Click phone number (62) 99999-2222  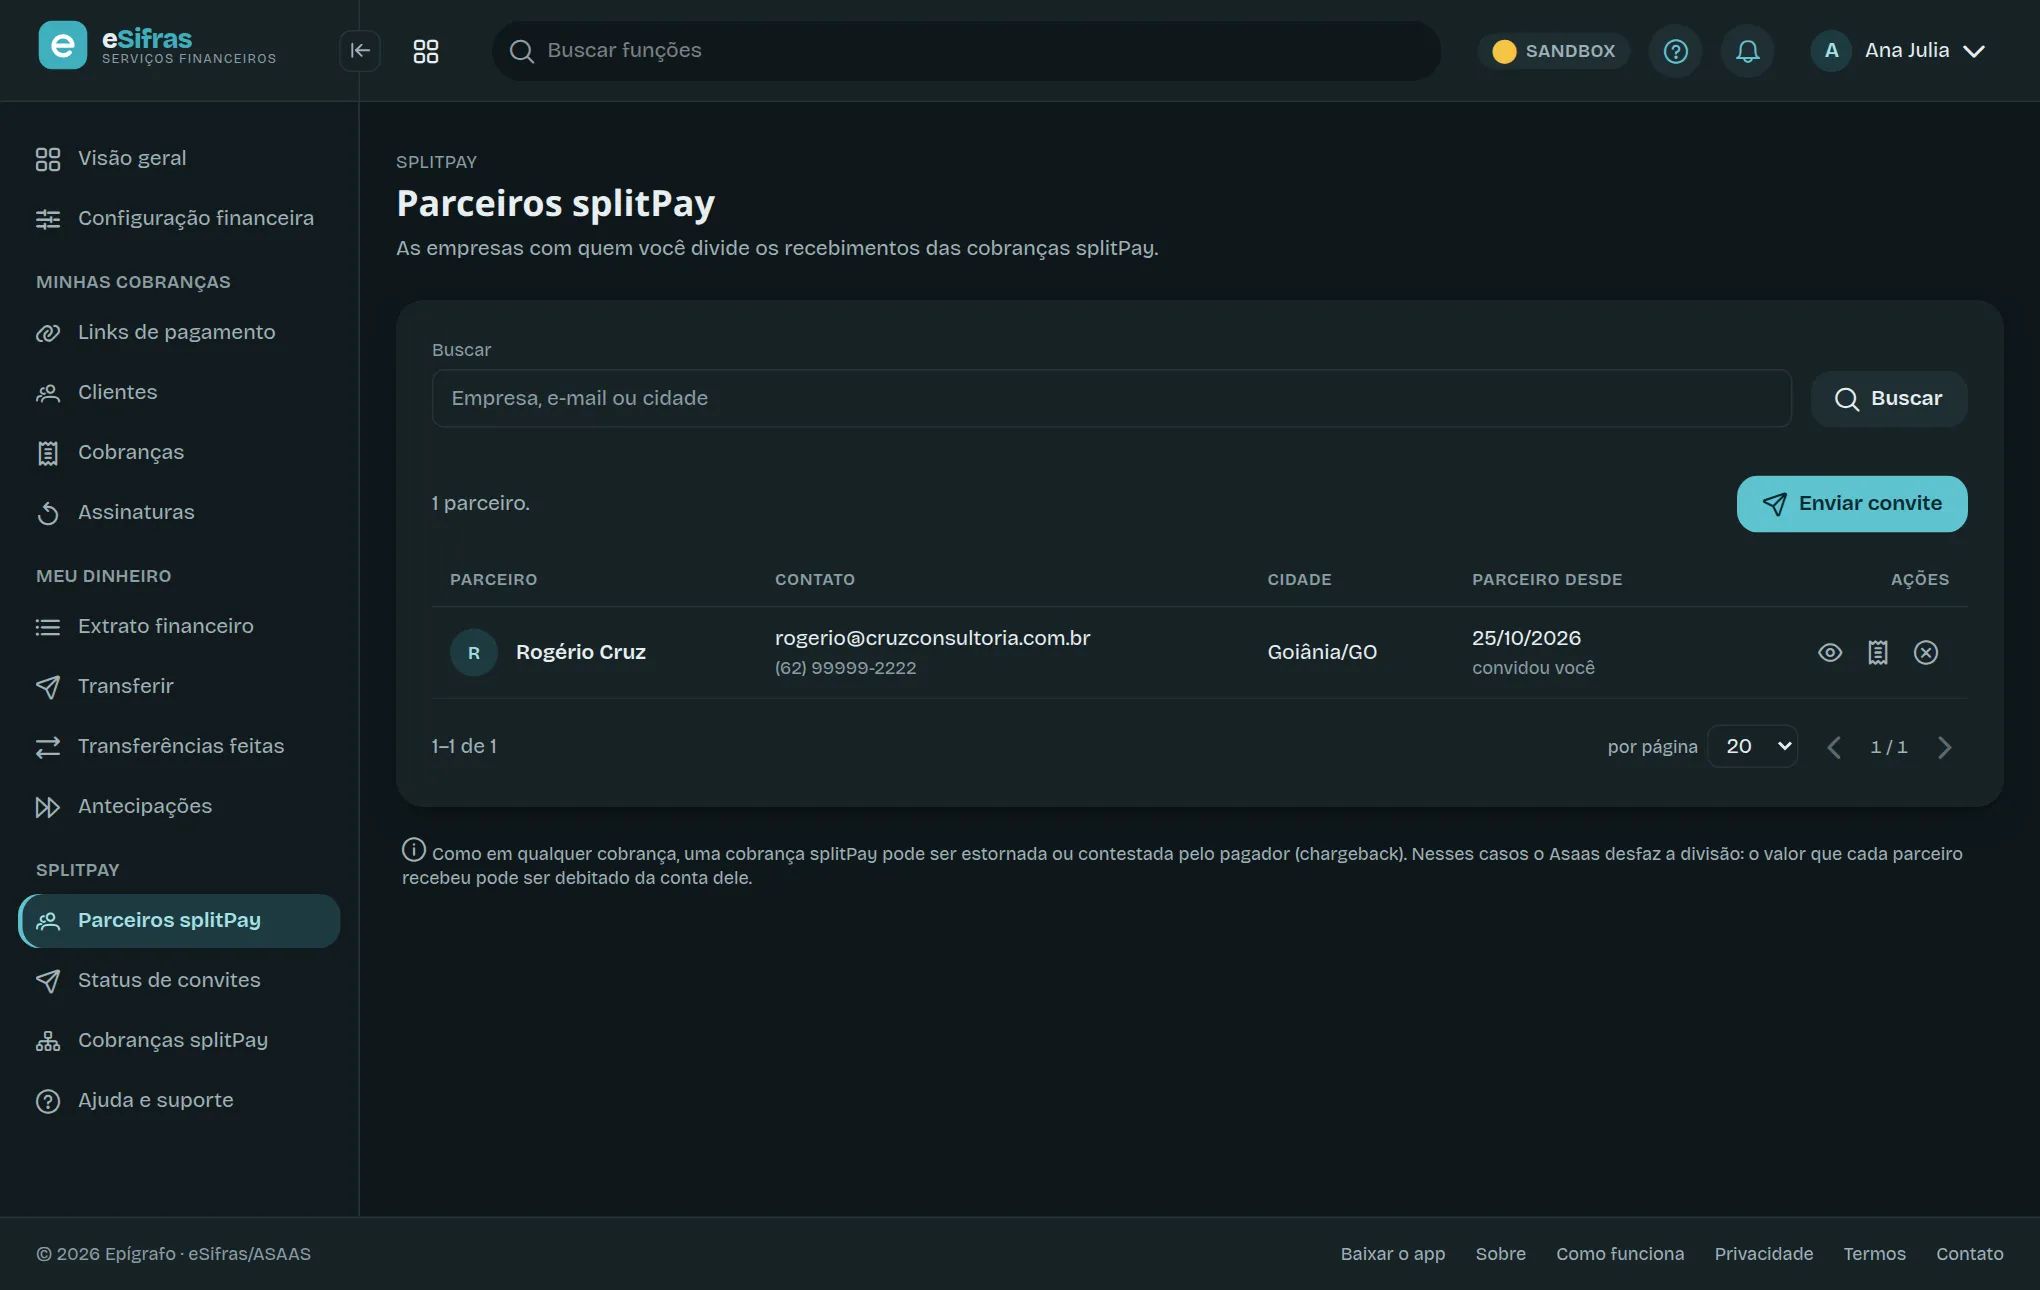(845, 668)
